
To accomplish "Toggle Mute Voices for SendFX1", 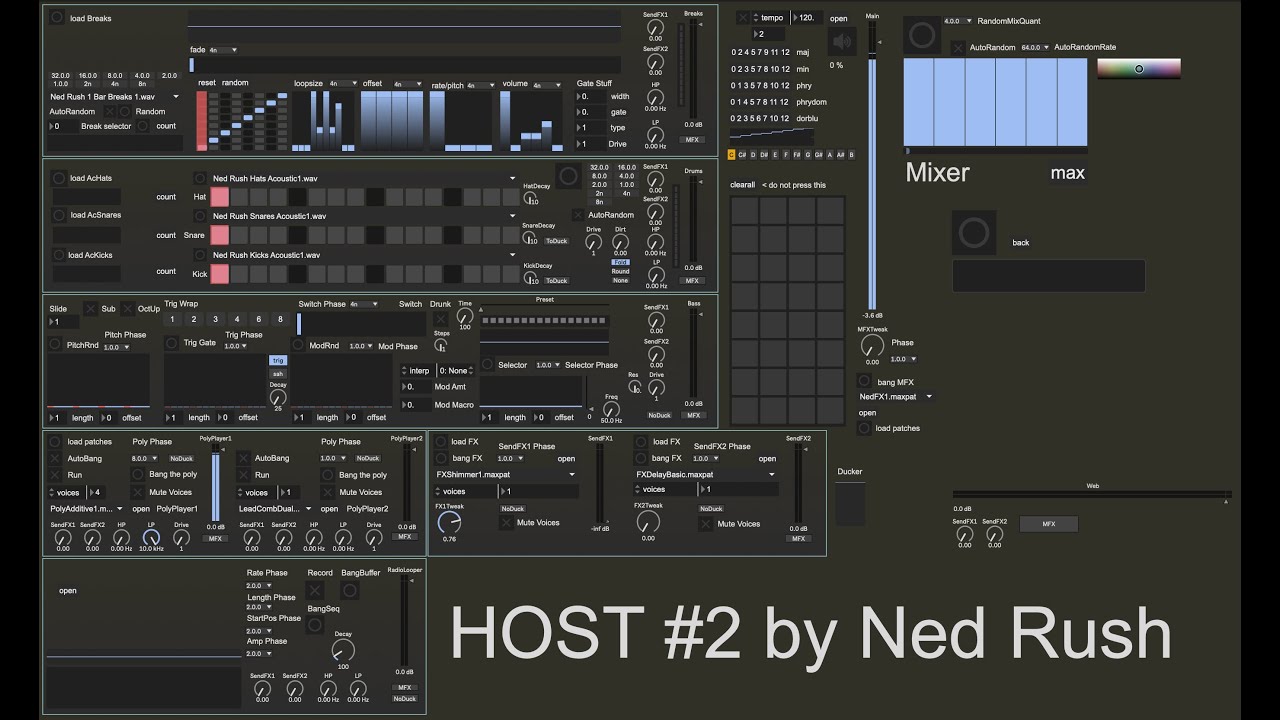I will click(506, 523).
